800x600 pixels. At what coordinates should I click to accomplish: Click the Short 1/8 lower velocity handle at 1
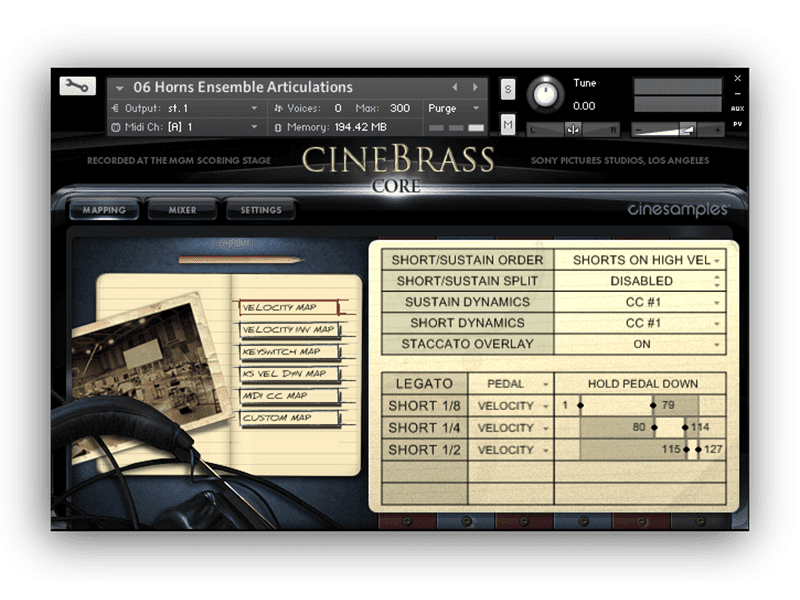(580, 405)
